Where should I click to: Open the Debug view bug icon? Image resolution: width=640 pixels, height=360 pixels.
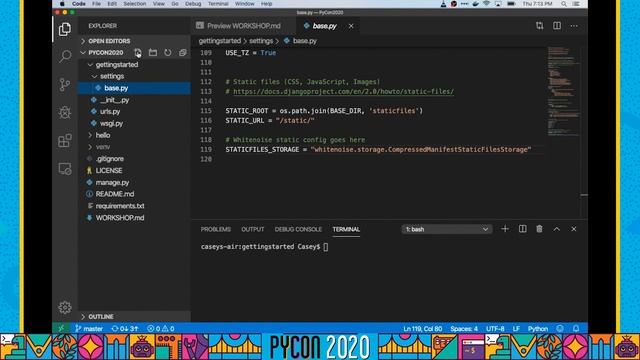(x=65, y=113)
